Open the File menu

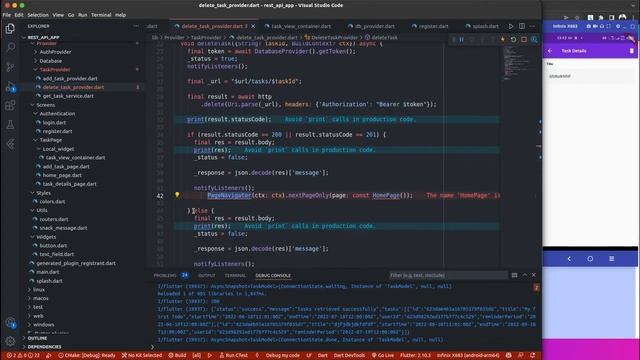tap(7, 15)
